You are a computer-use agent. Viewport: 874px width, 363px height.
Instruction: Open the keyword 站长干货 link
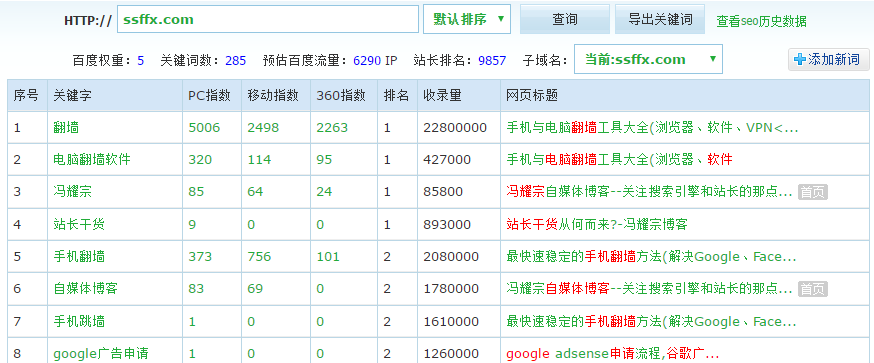tap(79, 225)
